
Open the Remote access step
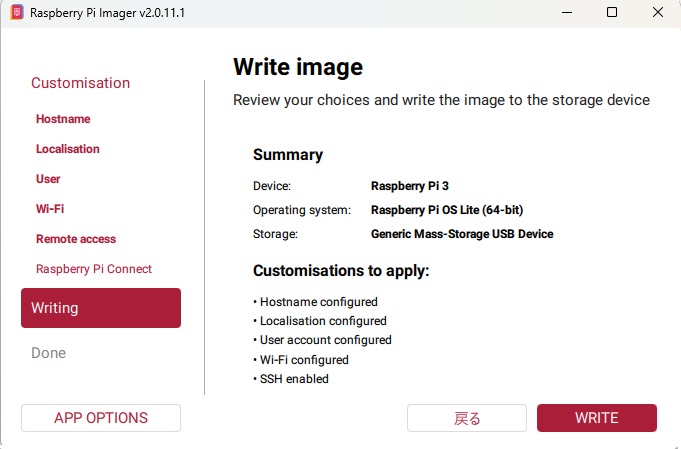pyautogui.click(x=76, y=239)
